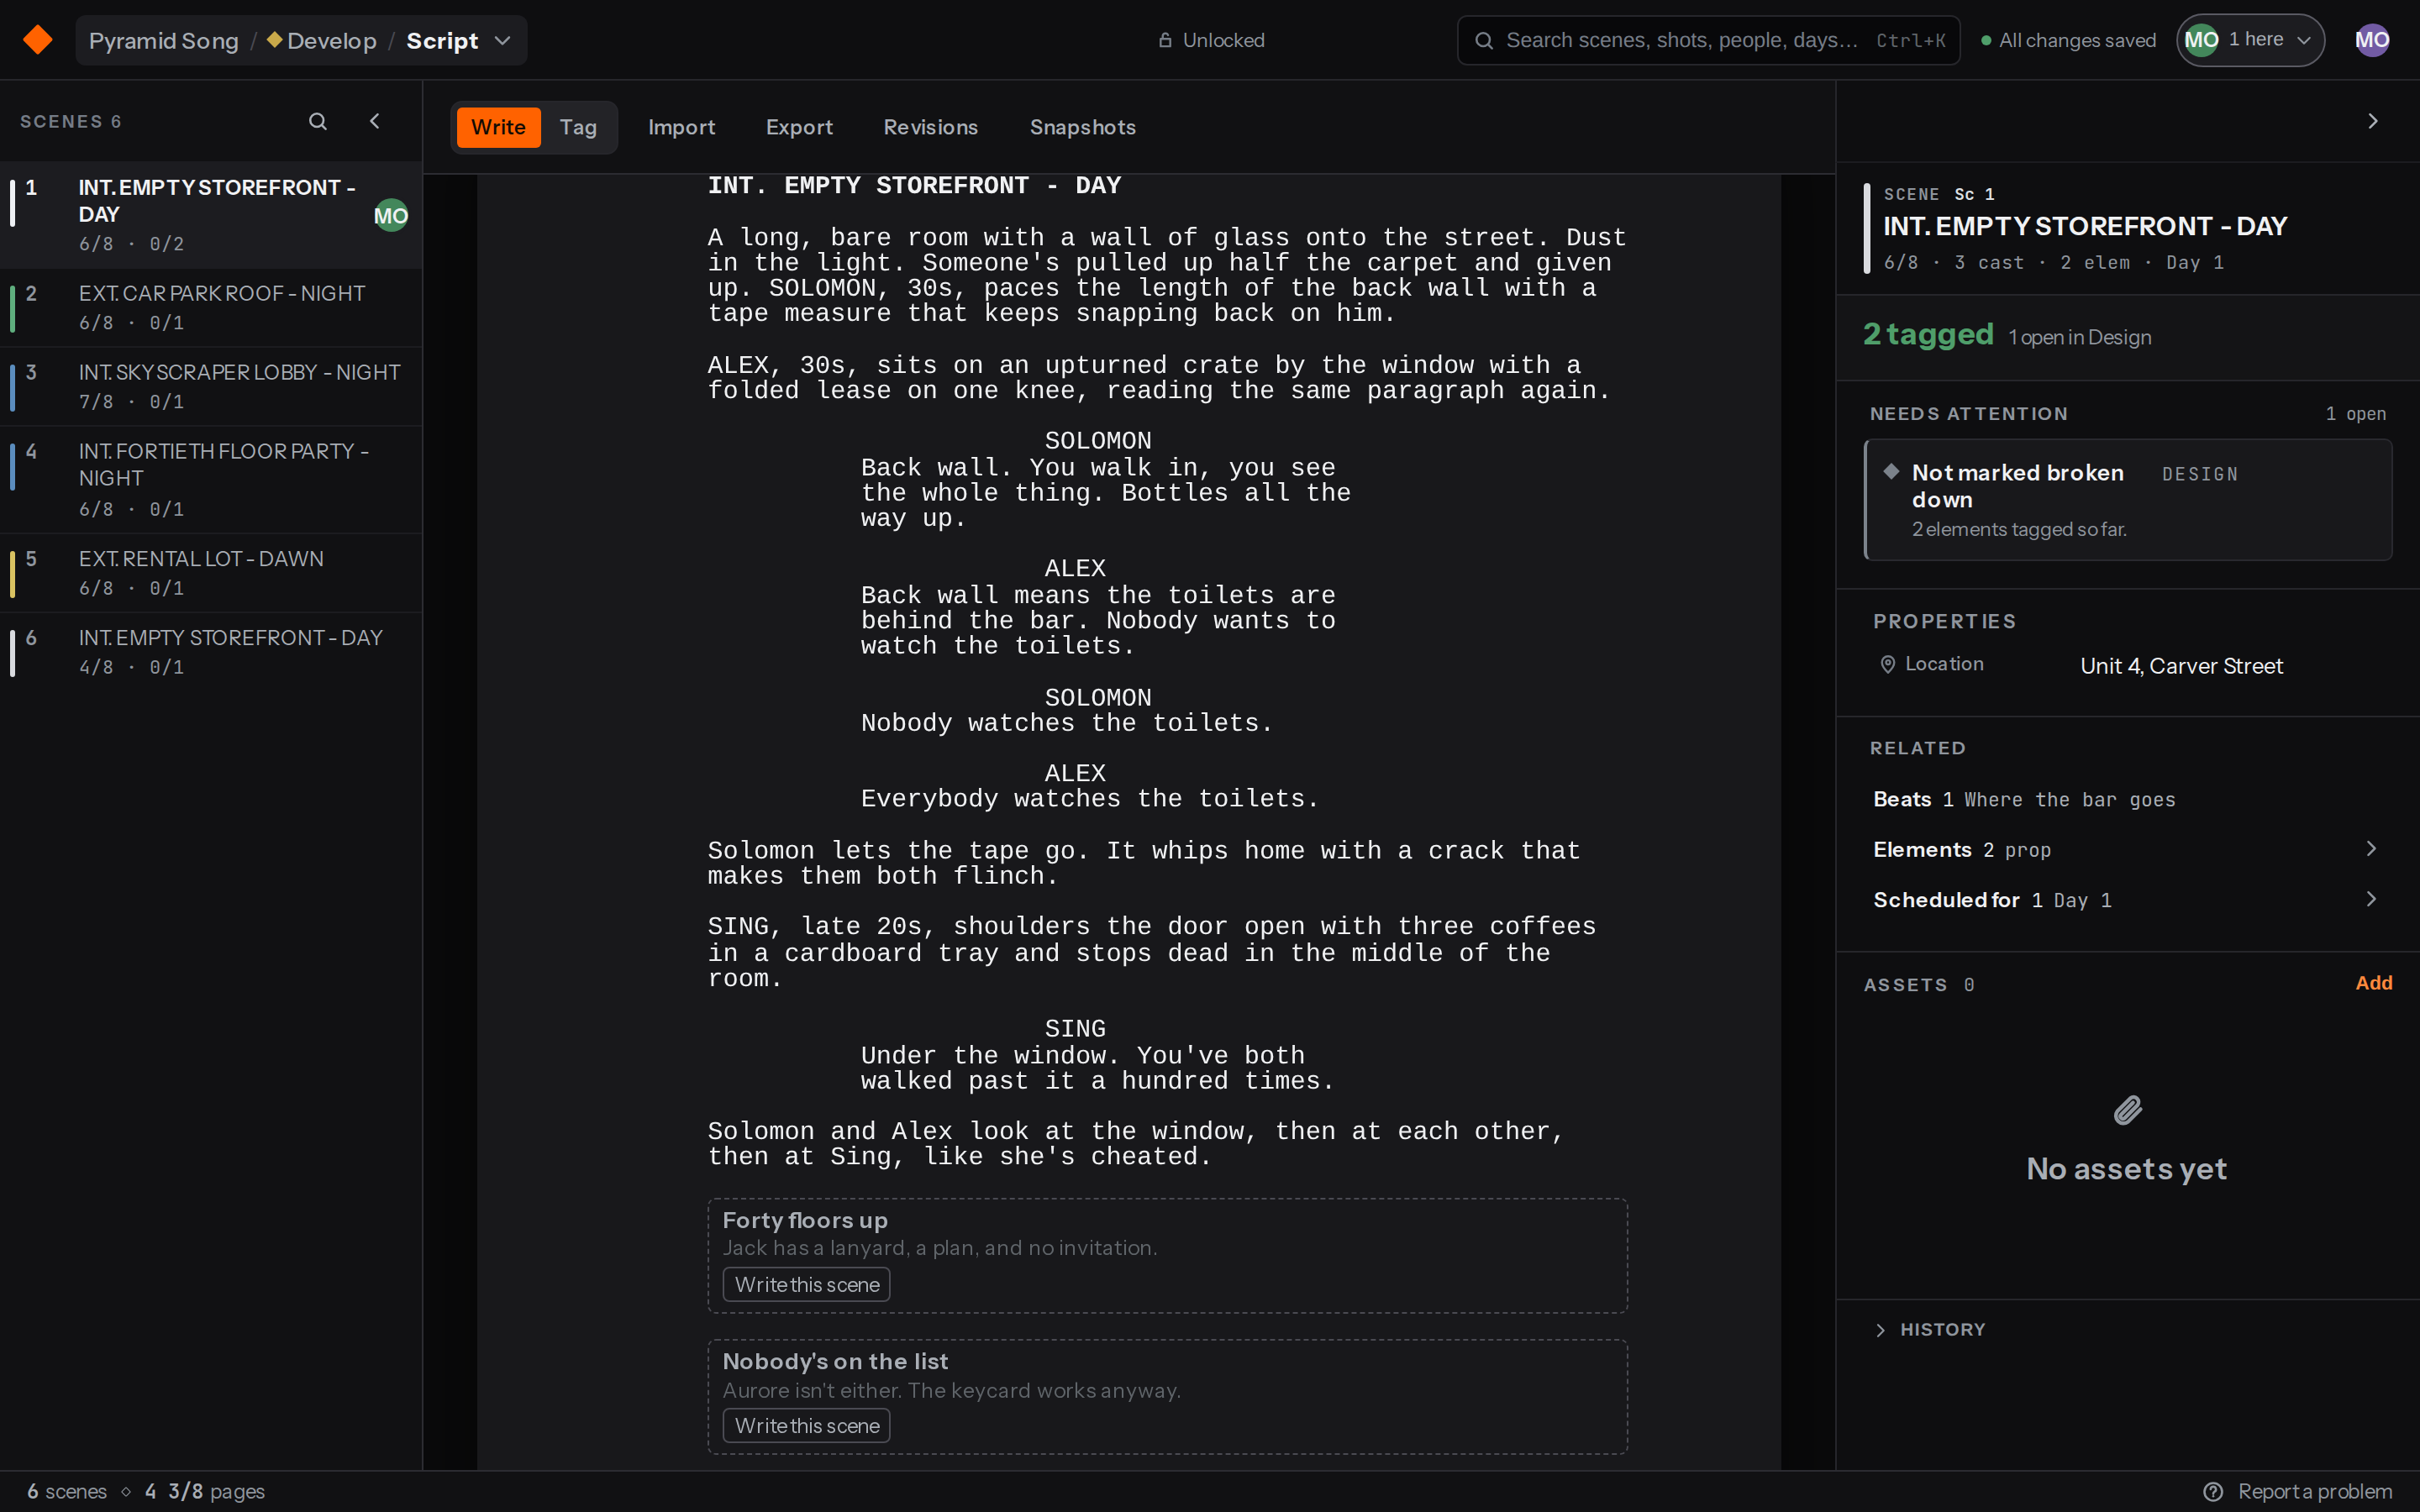
Task: Open the '1 here' collaborators dropdown
Action: tap(2250, 40)
